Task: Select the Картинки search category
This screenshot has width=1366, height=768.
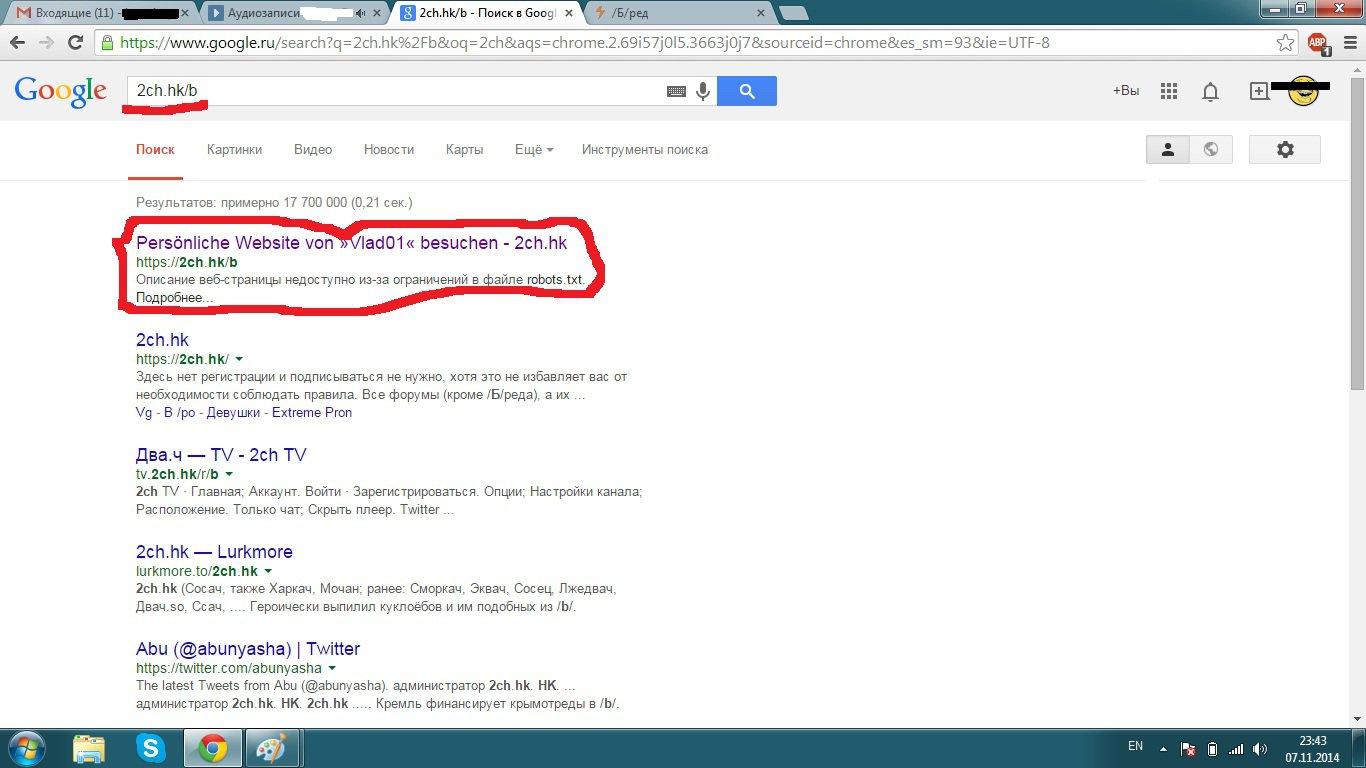Action: [234, 149]
